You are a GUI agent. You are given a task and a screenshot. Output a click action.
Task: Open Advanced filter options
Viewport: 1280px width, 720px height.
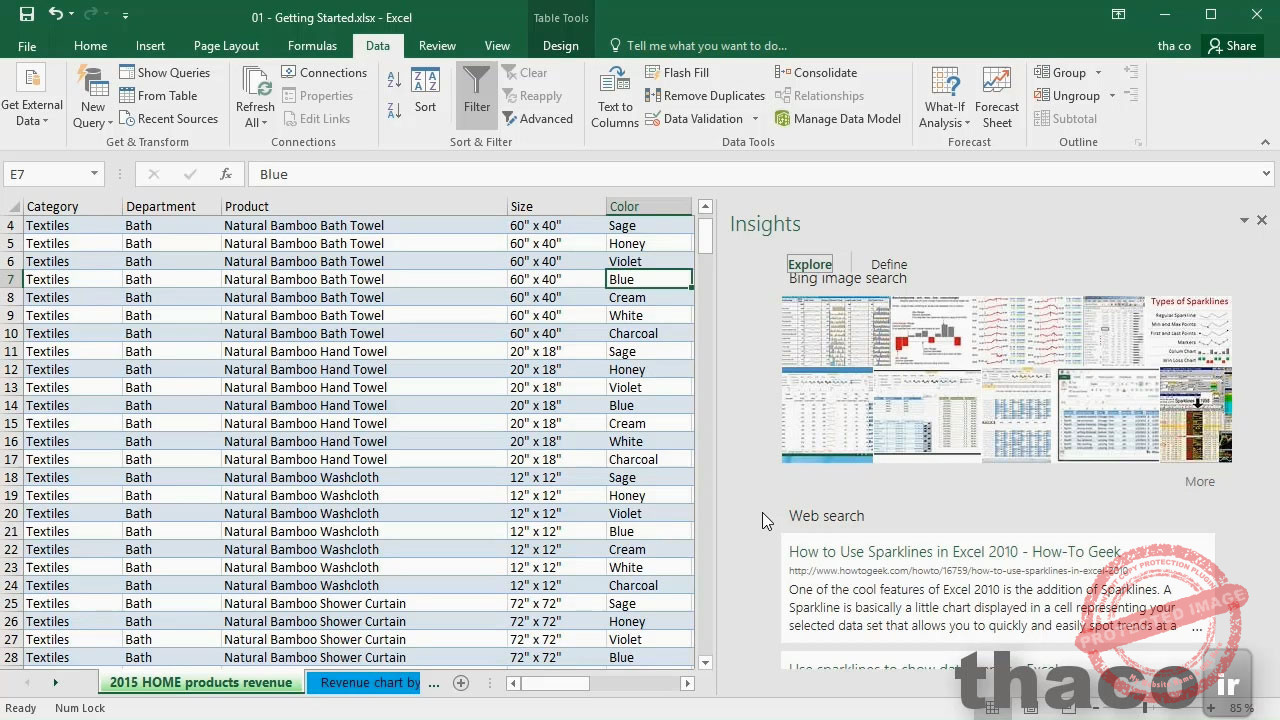tap(538, 119)
